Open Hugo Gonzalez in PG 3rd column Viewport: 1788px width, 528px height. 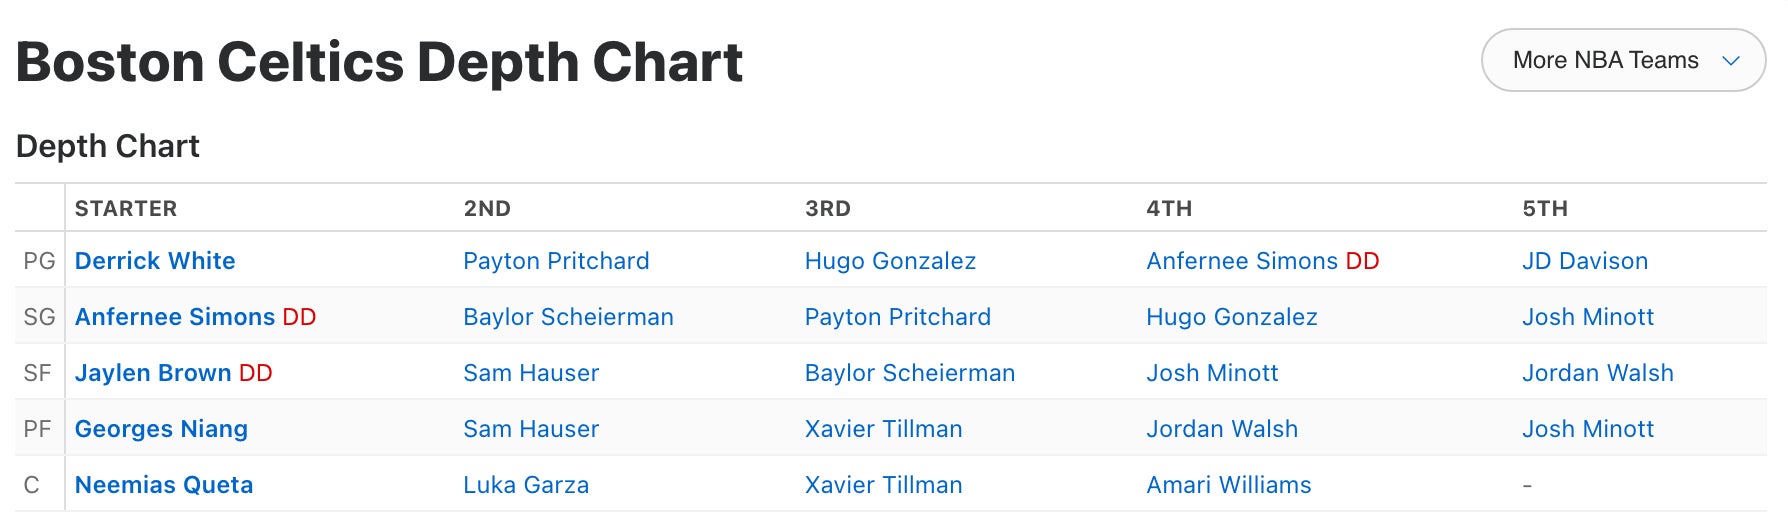coord(890,261)
